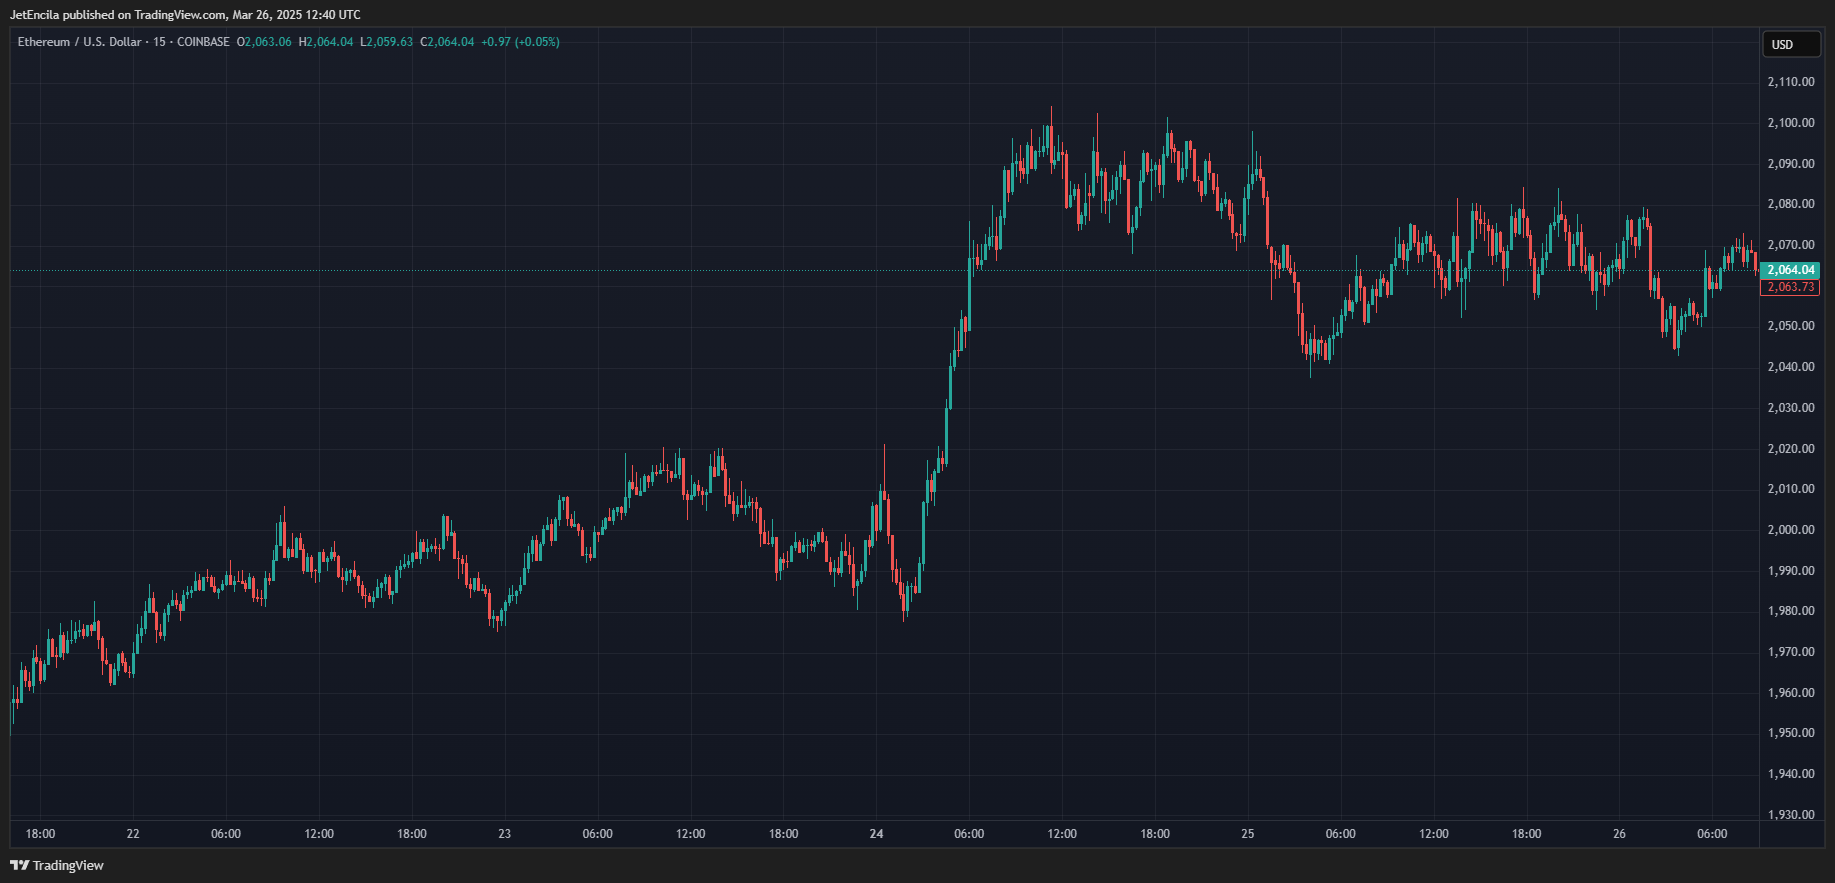The width and height of the screenshot is (1835, 883).
Task: Click the 1,930.00 price axis label
Action: 1791,815
